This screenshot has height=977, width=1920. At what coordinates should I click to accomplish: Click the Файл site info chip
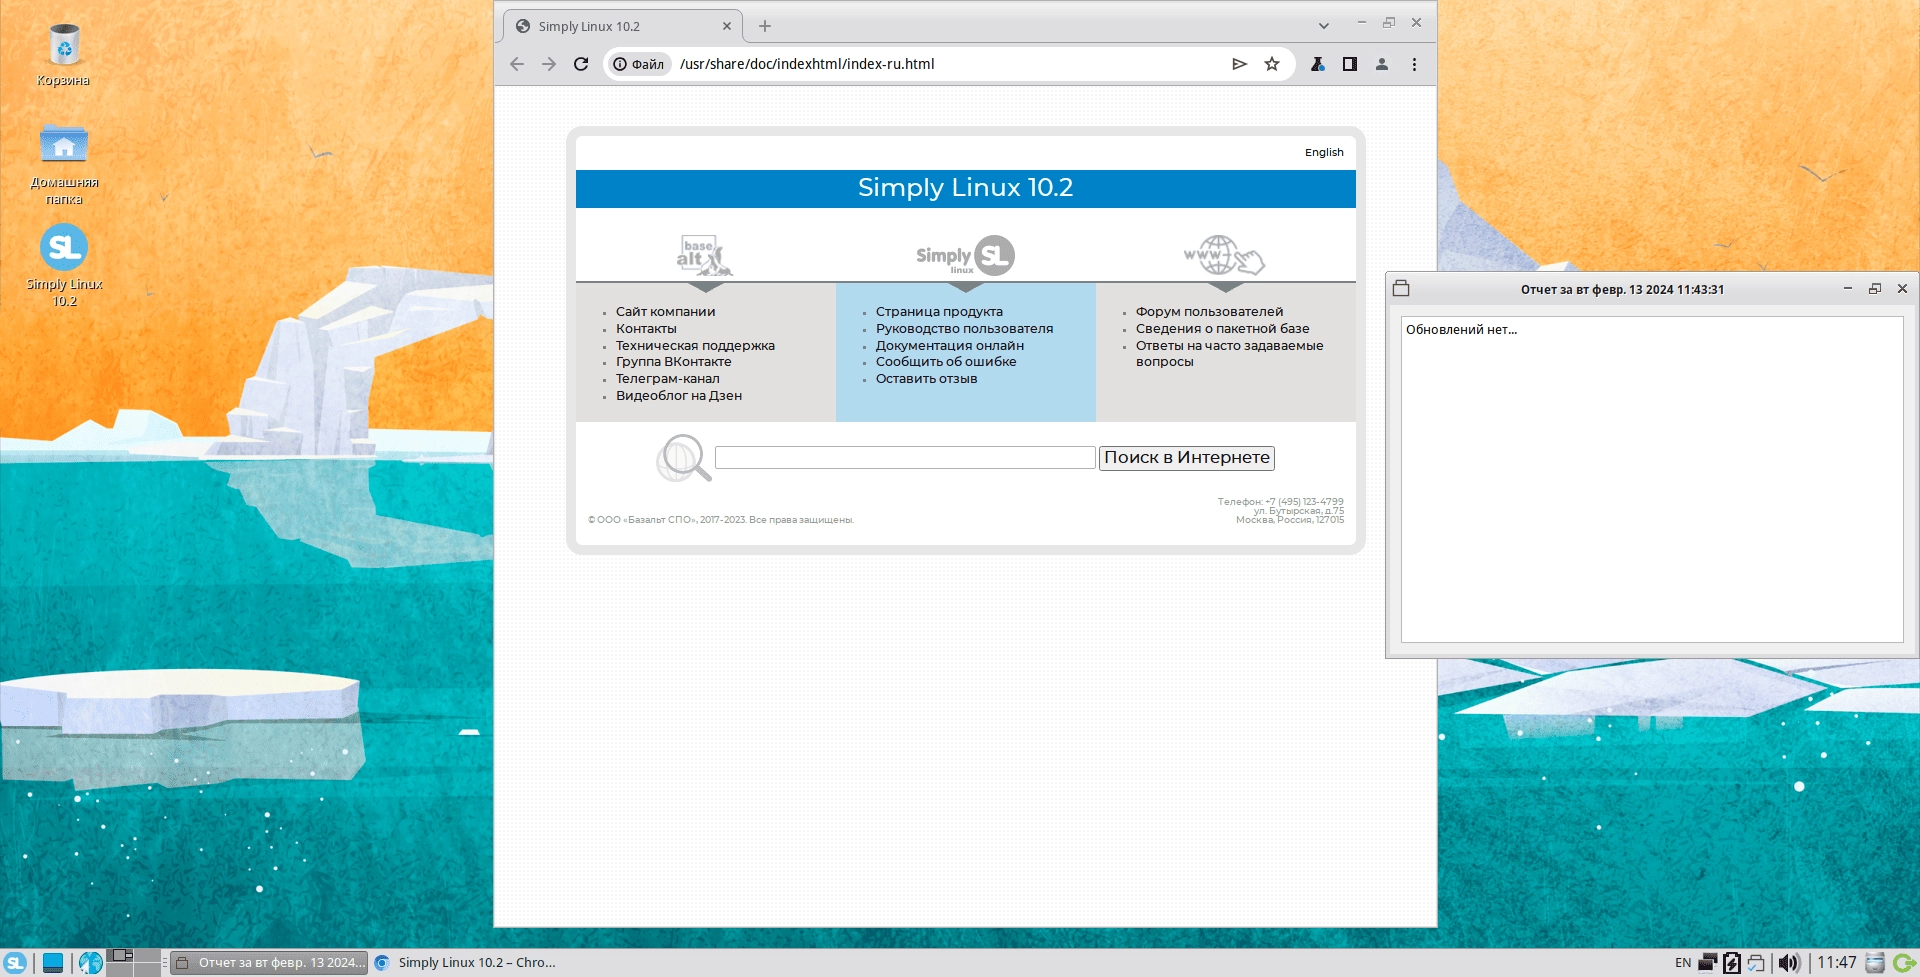[638, 64]
